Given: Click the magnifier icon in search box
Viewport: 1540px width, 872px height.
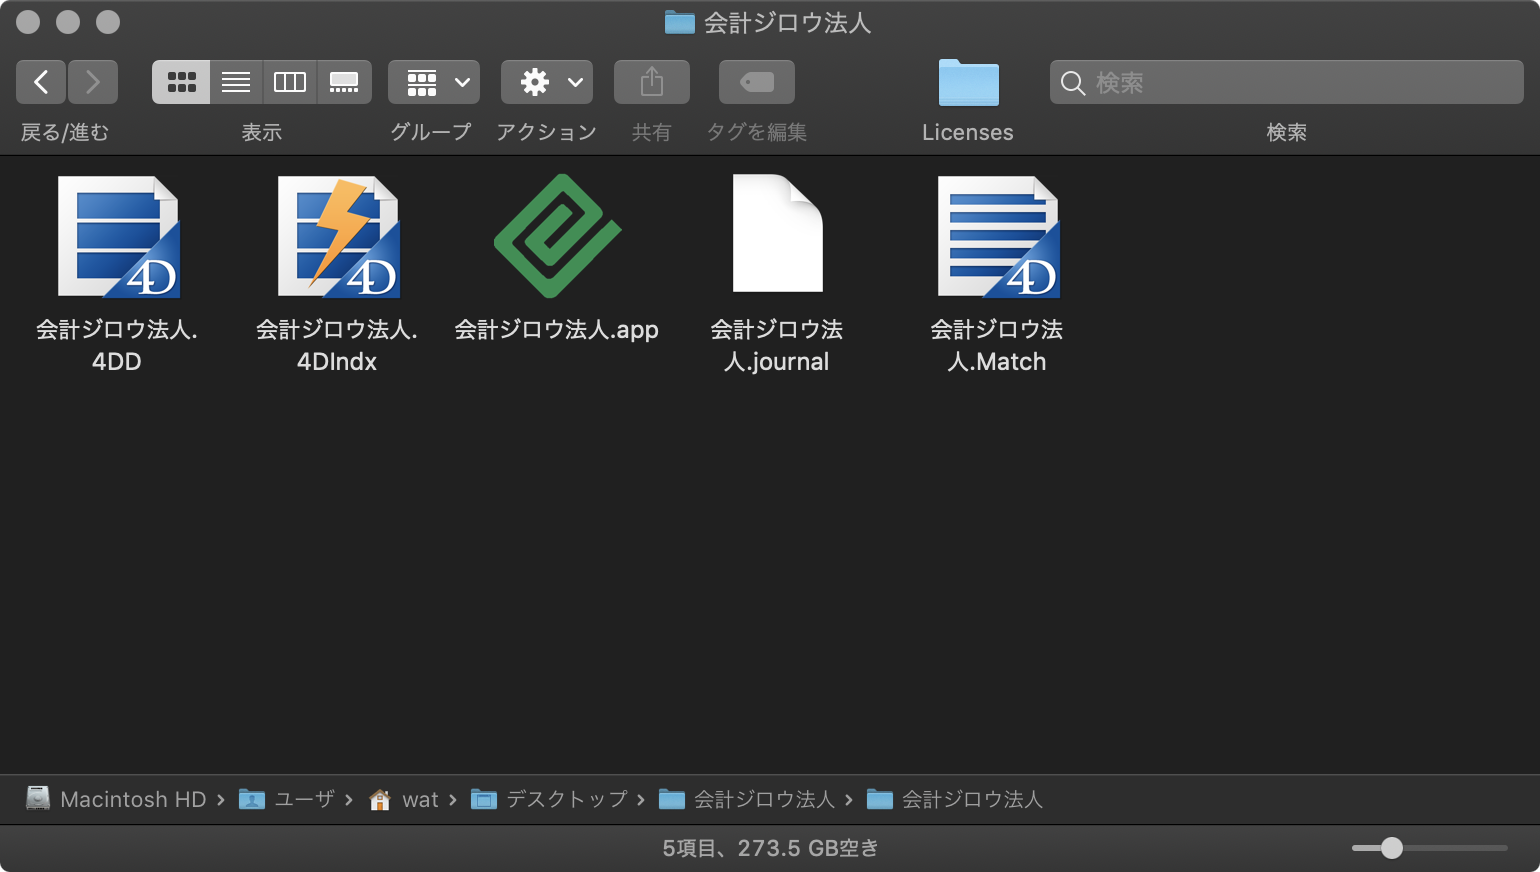Looking at the screenshot, I should 1073,83.
